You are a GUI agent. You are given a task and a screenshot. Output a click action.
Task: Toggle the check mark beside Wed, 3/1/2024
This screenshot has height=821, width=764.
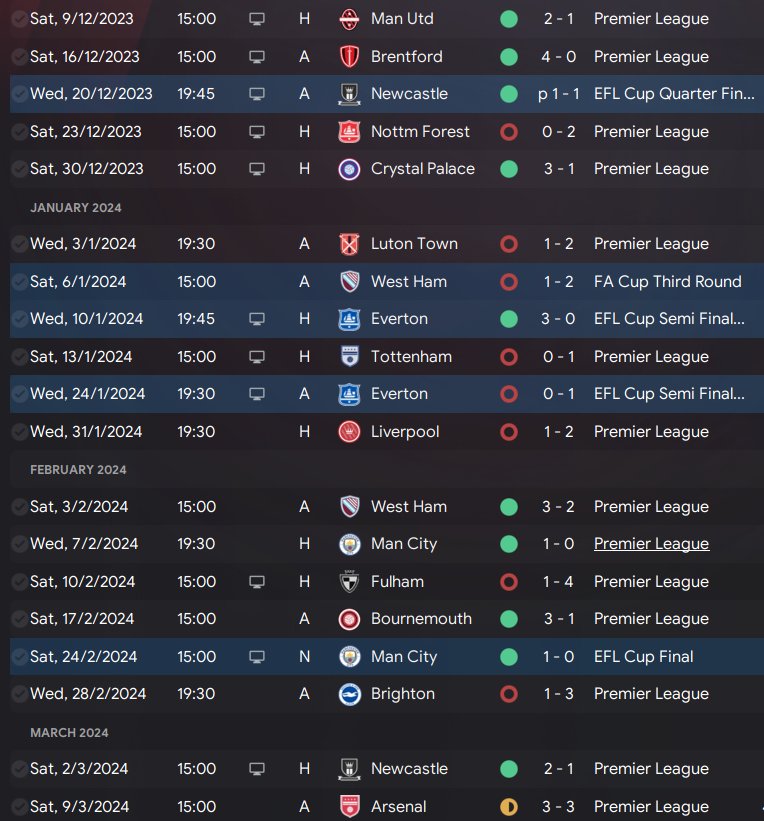(x=19, y=244)
